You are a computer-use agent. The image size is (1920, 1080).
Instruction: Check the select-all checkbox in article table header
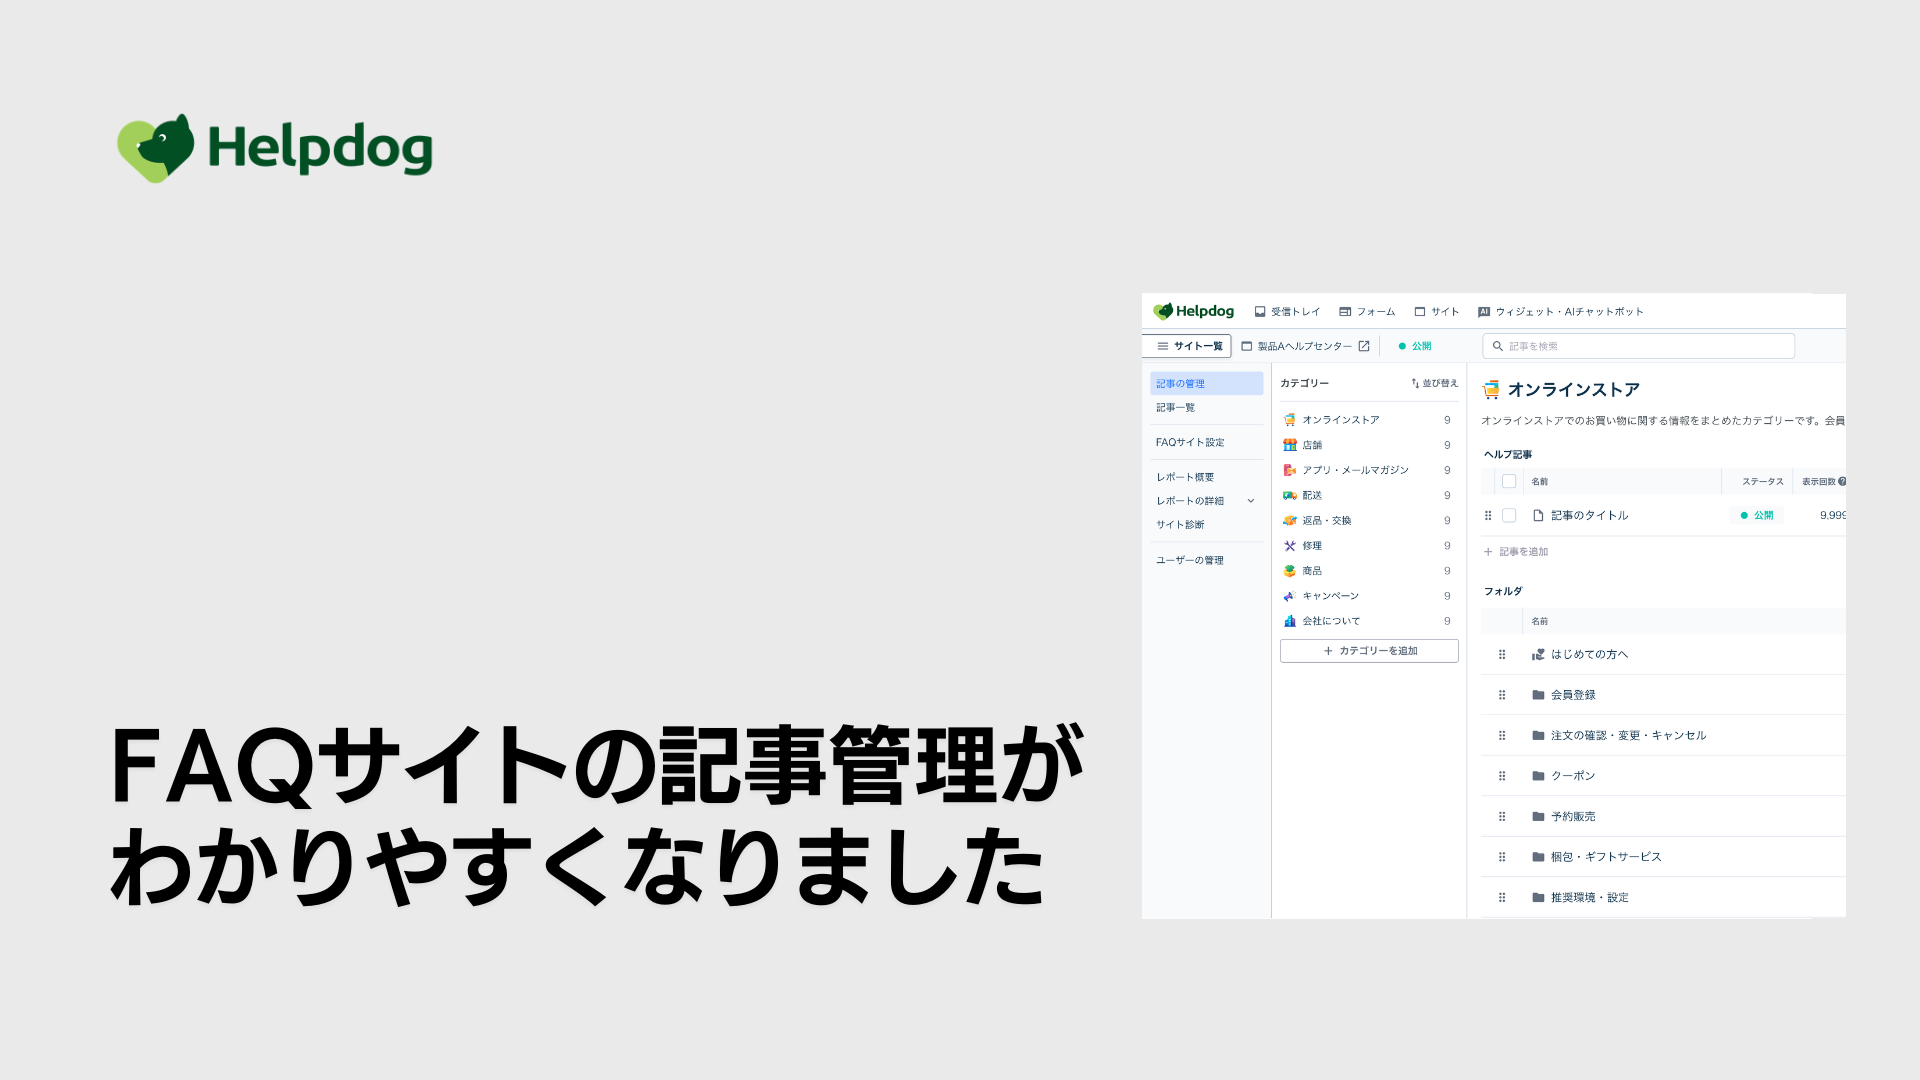click(1509, 482)
